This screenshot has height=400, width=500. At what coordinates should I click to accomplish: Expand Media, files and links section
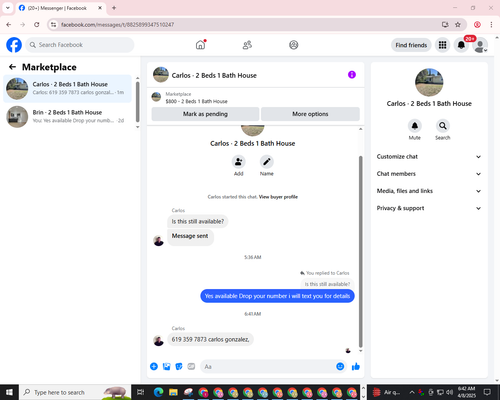[x=429, y=191]
